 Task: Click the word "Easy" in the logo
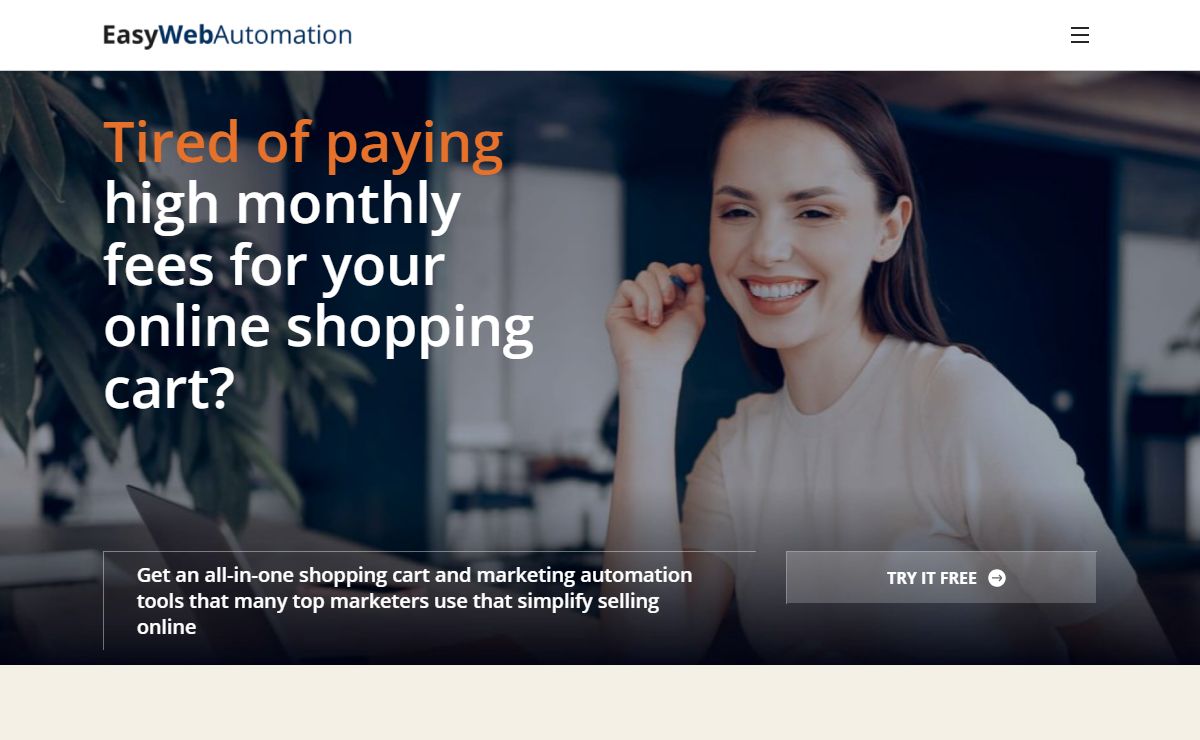click(x=130, y=36)
